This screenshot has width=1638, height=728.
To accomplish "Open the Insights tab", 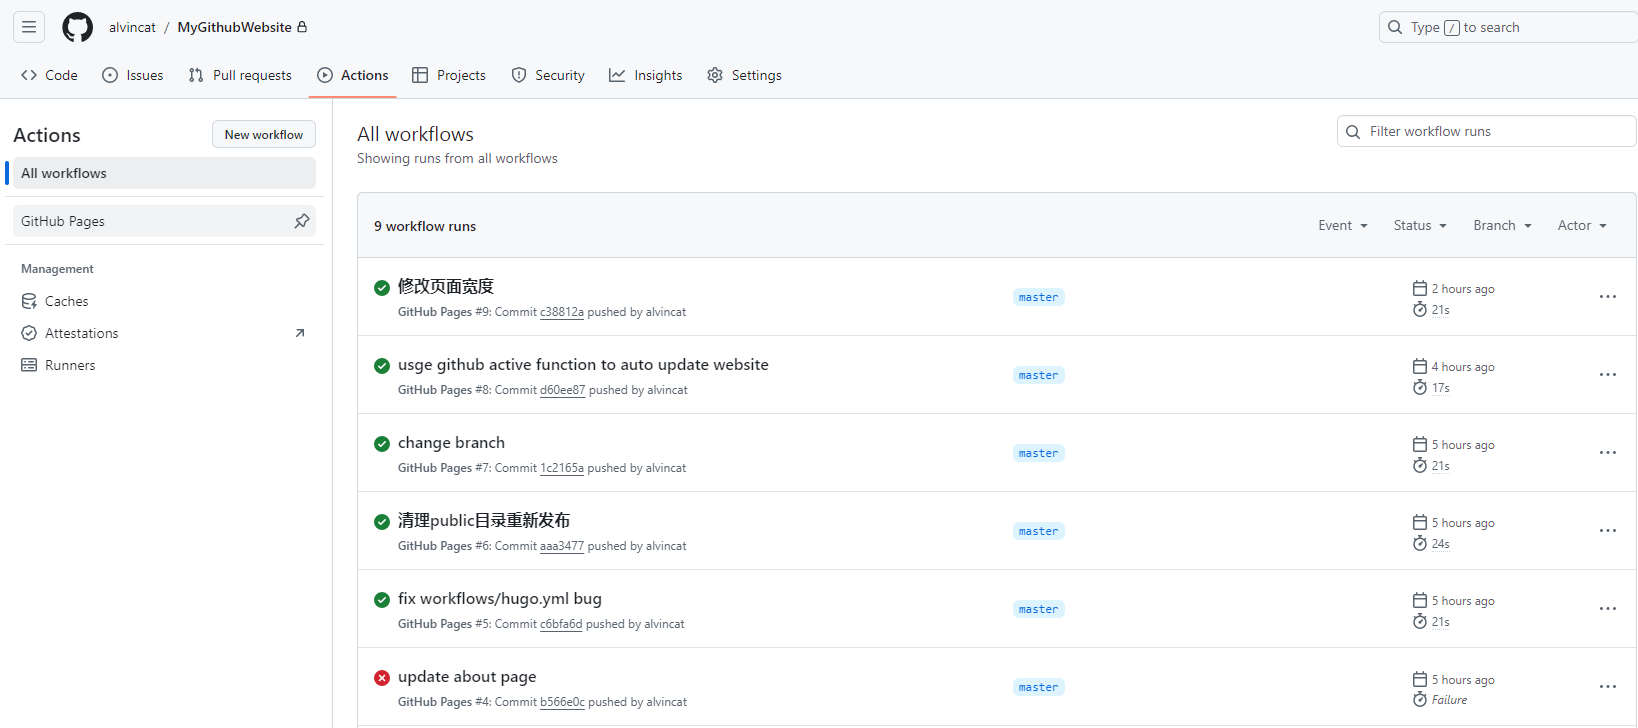I will pos(646,75).
